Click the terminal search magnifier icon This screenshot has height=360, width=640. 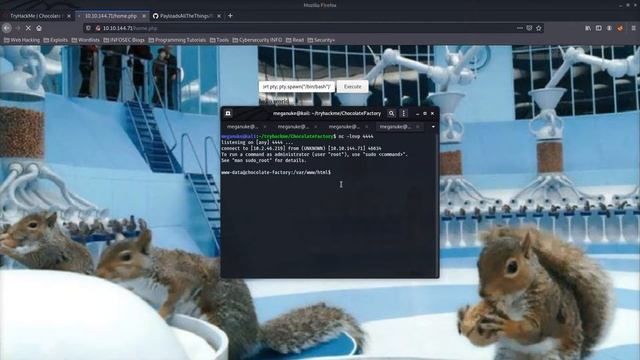(391, 113)
